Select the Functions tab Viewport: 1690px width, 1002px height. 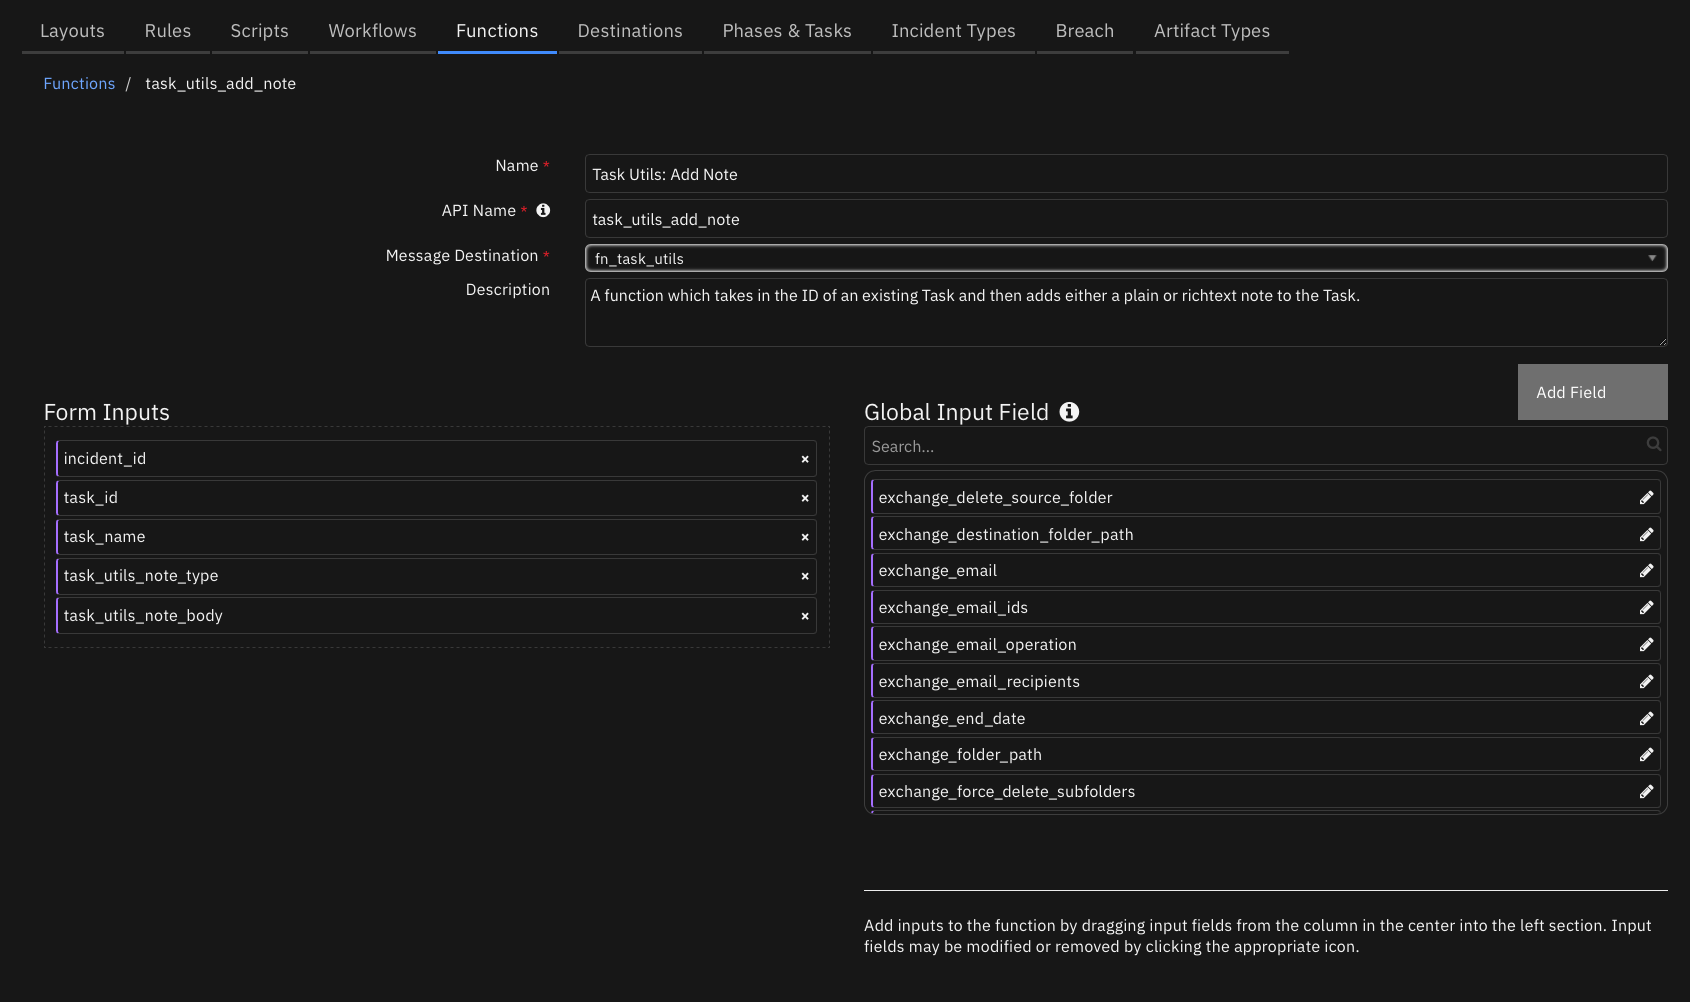(x=497, y=31)
